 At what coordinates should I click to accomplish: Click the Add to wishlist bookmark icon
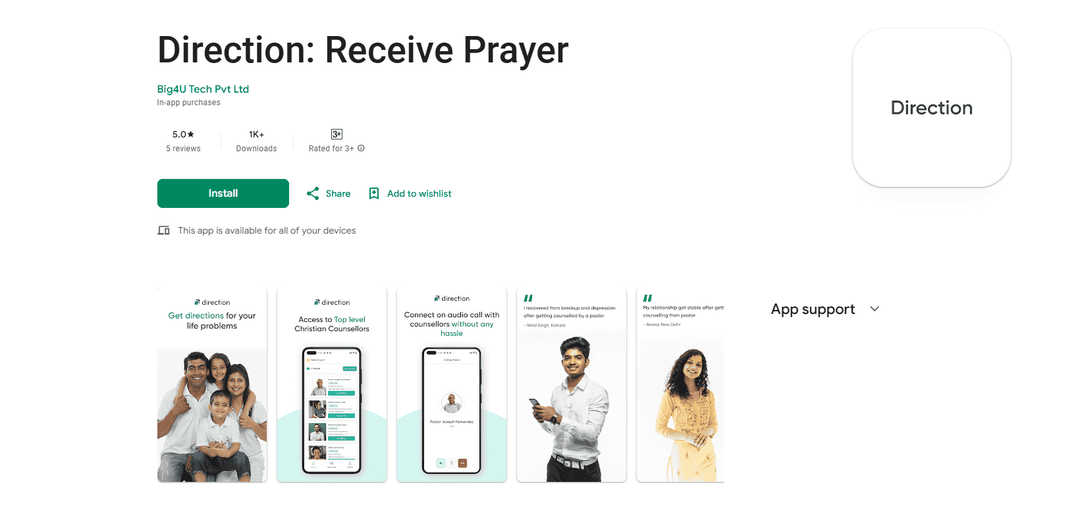click(x=374, y=194)
